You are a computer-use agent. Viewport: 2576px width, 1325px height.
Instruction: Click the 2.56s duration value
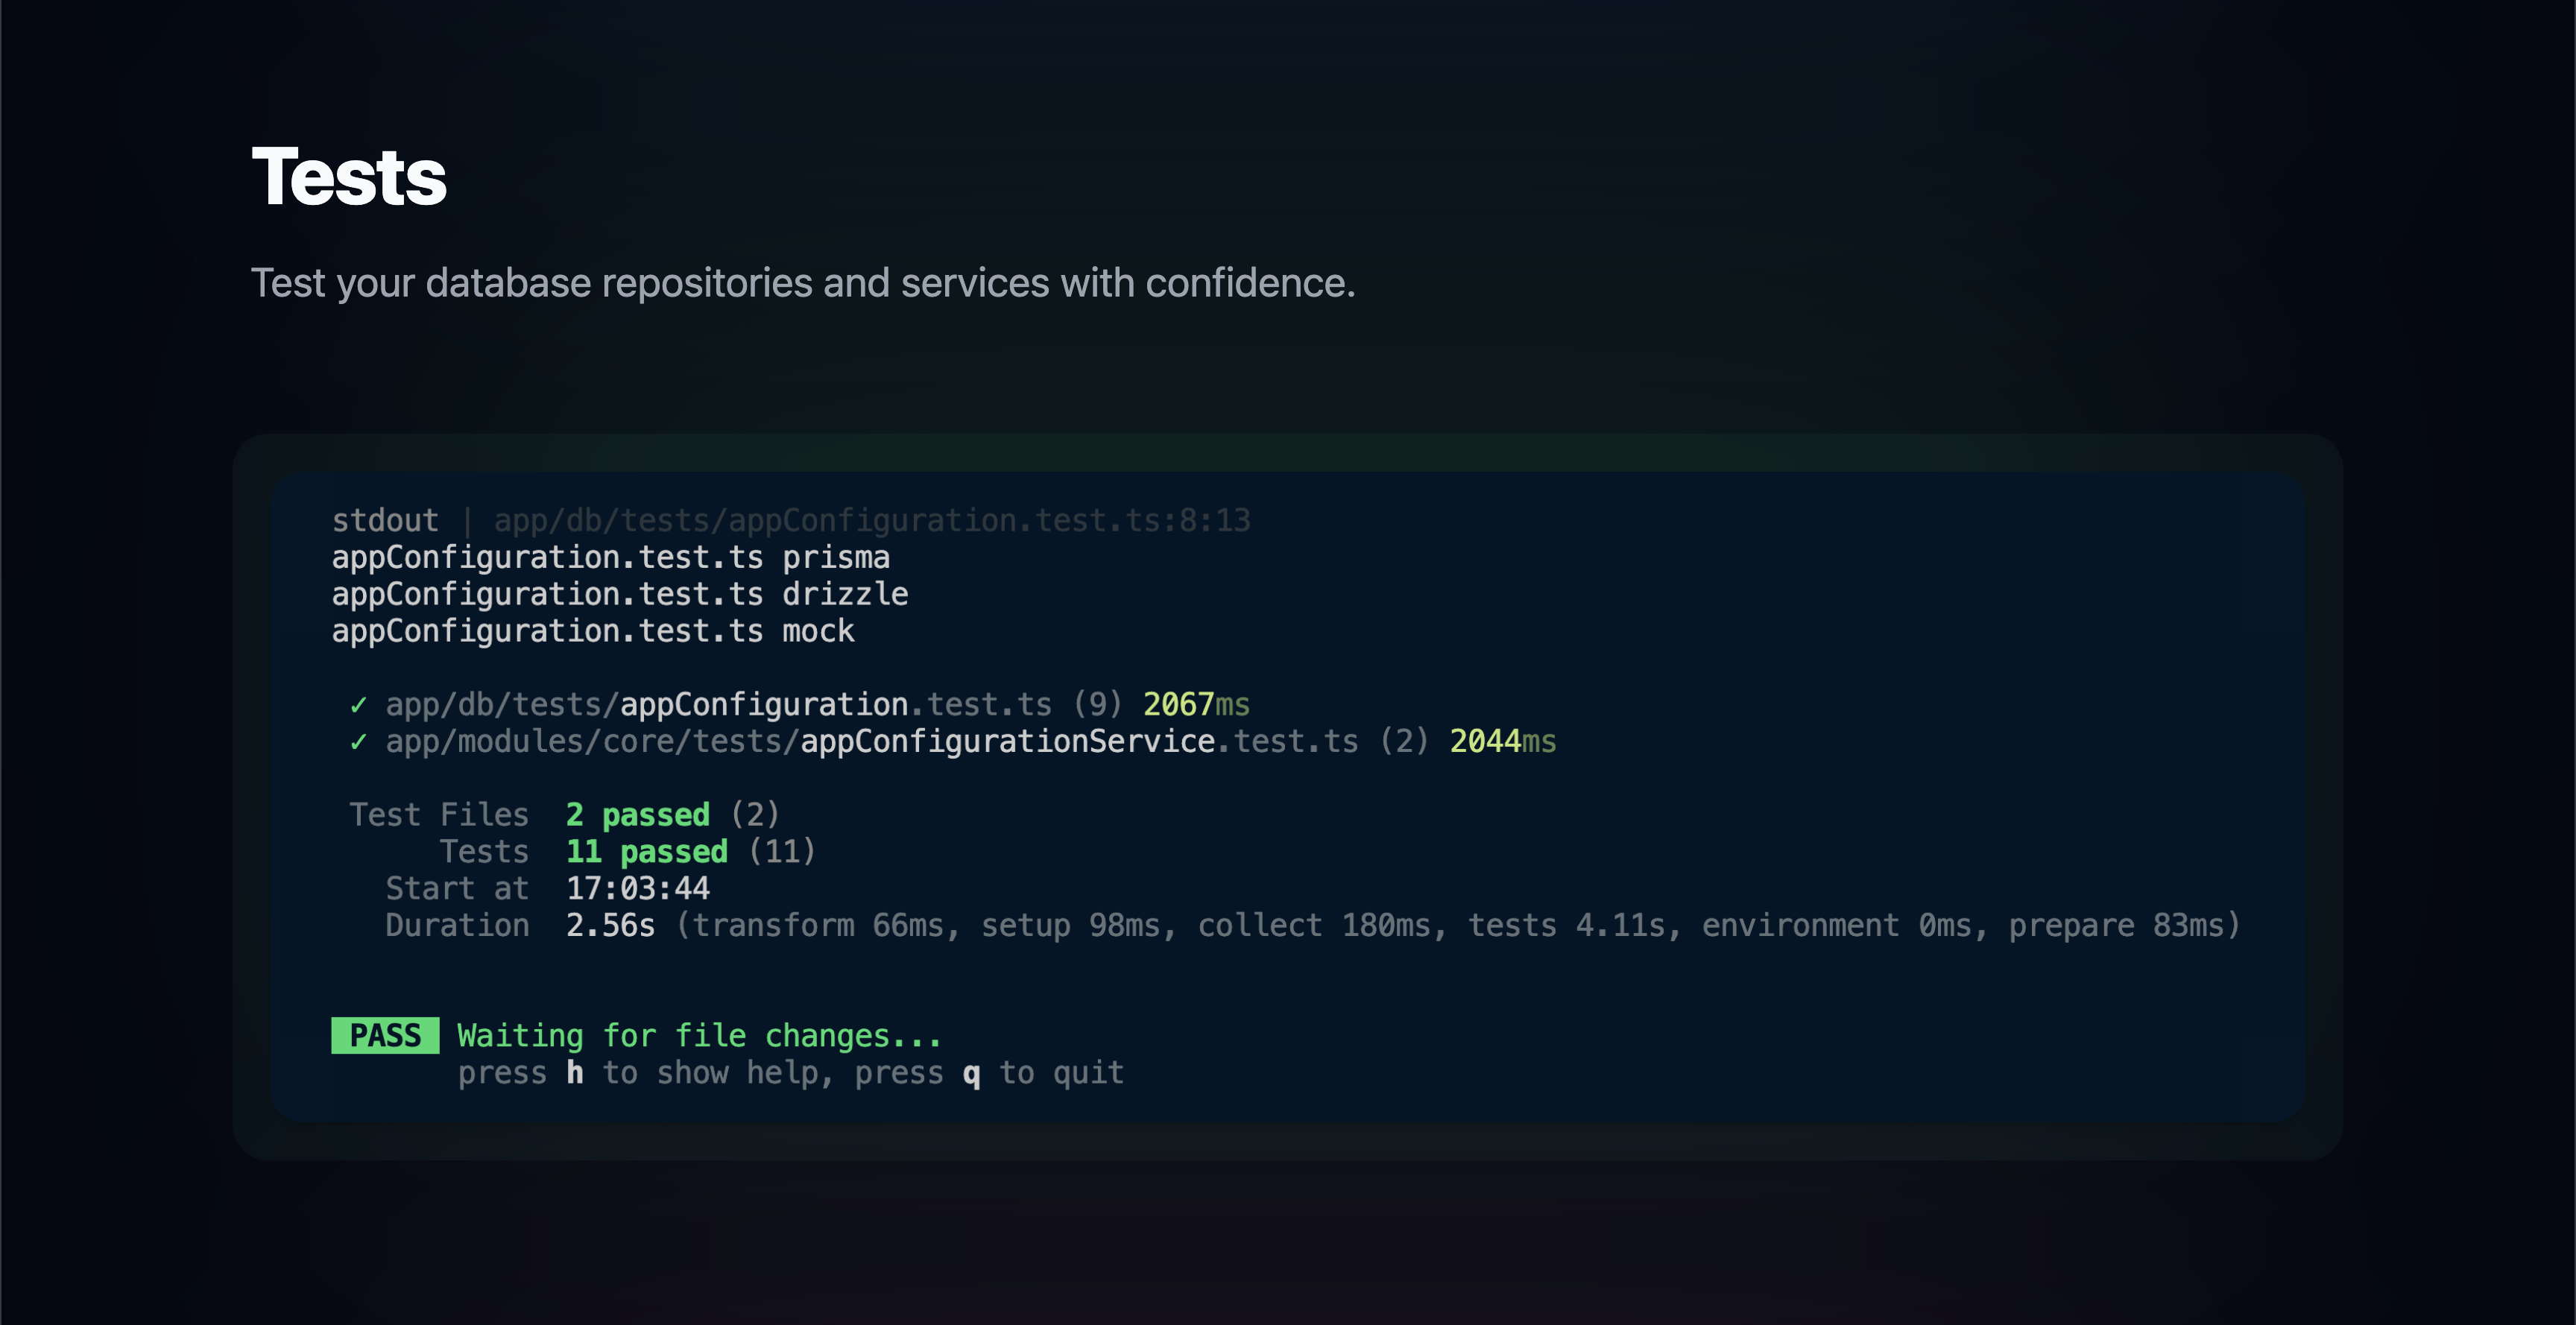coord(611,925)
